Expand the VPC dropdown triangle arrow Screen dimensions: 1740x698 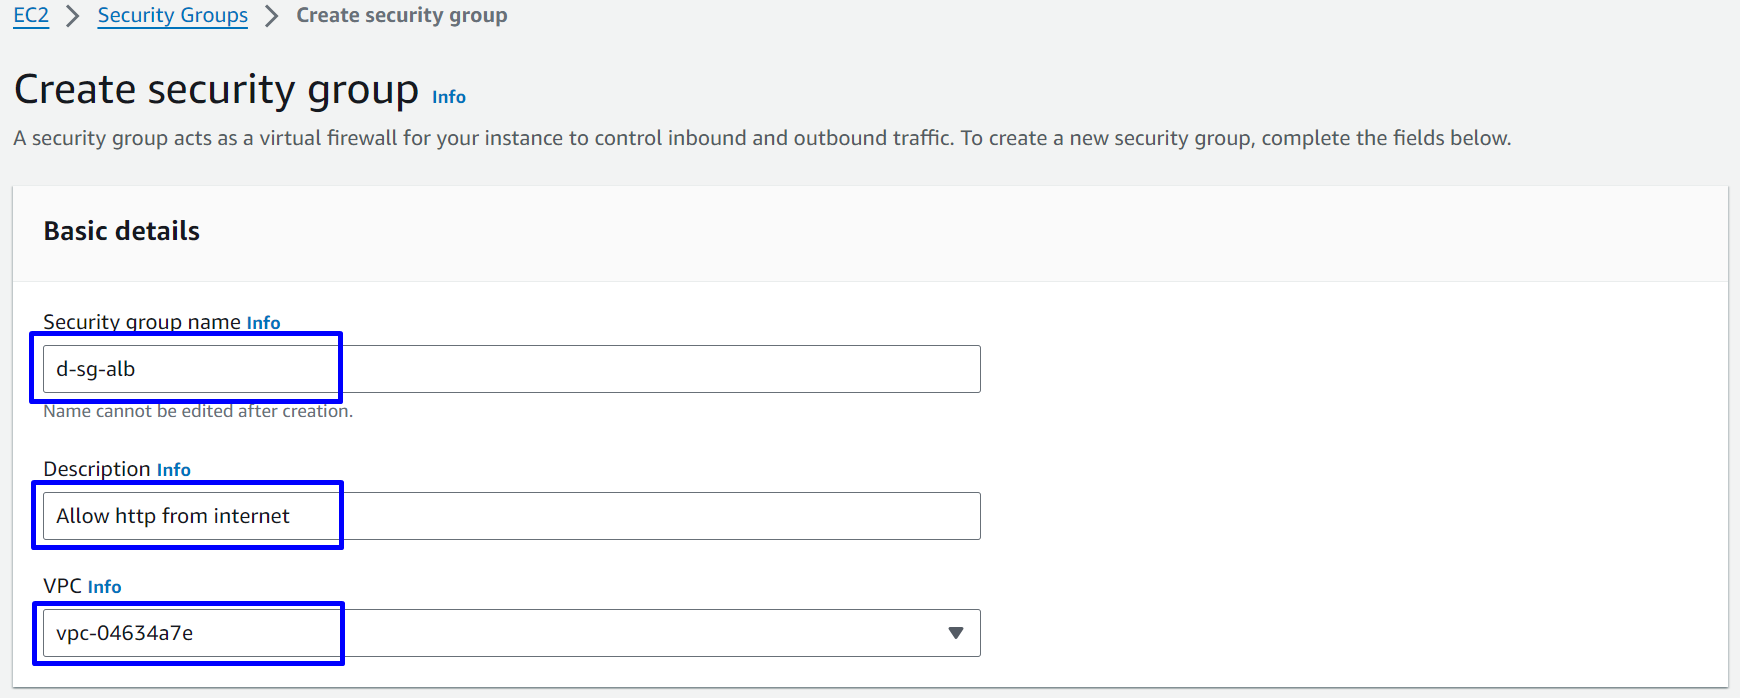(x=955, y=633)
